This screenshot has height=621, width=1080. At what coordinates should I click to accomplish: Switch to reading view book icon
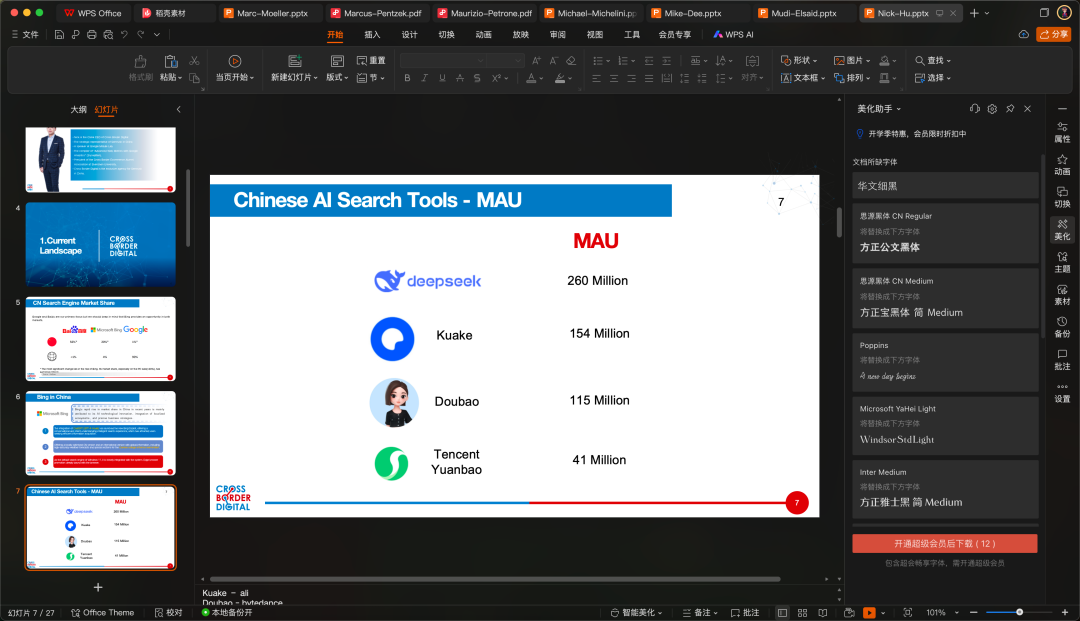click(822, 613)
